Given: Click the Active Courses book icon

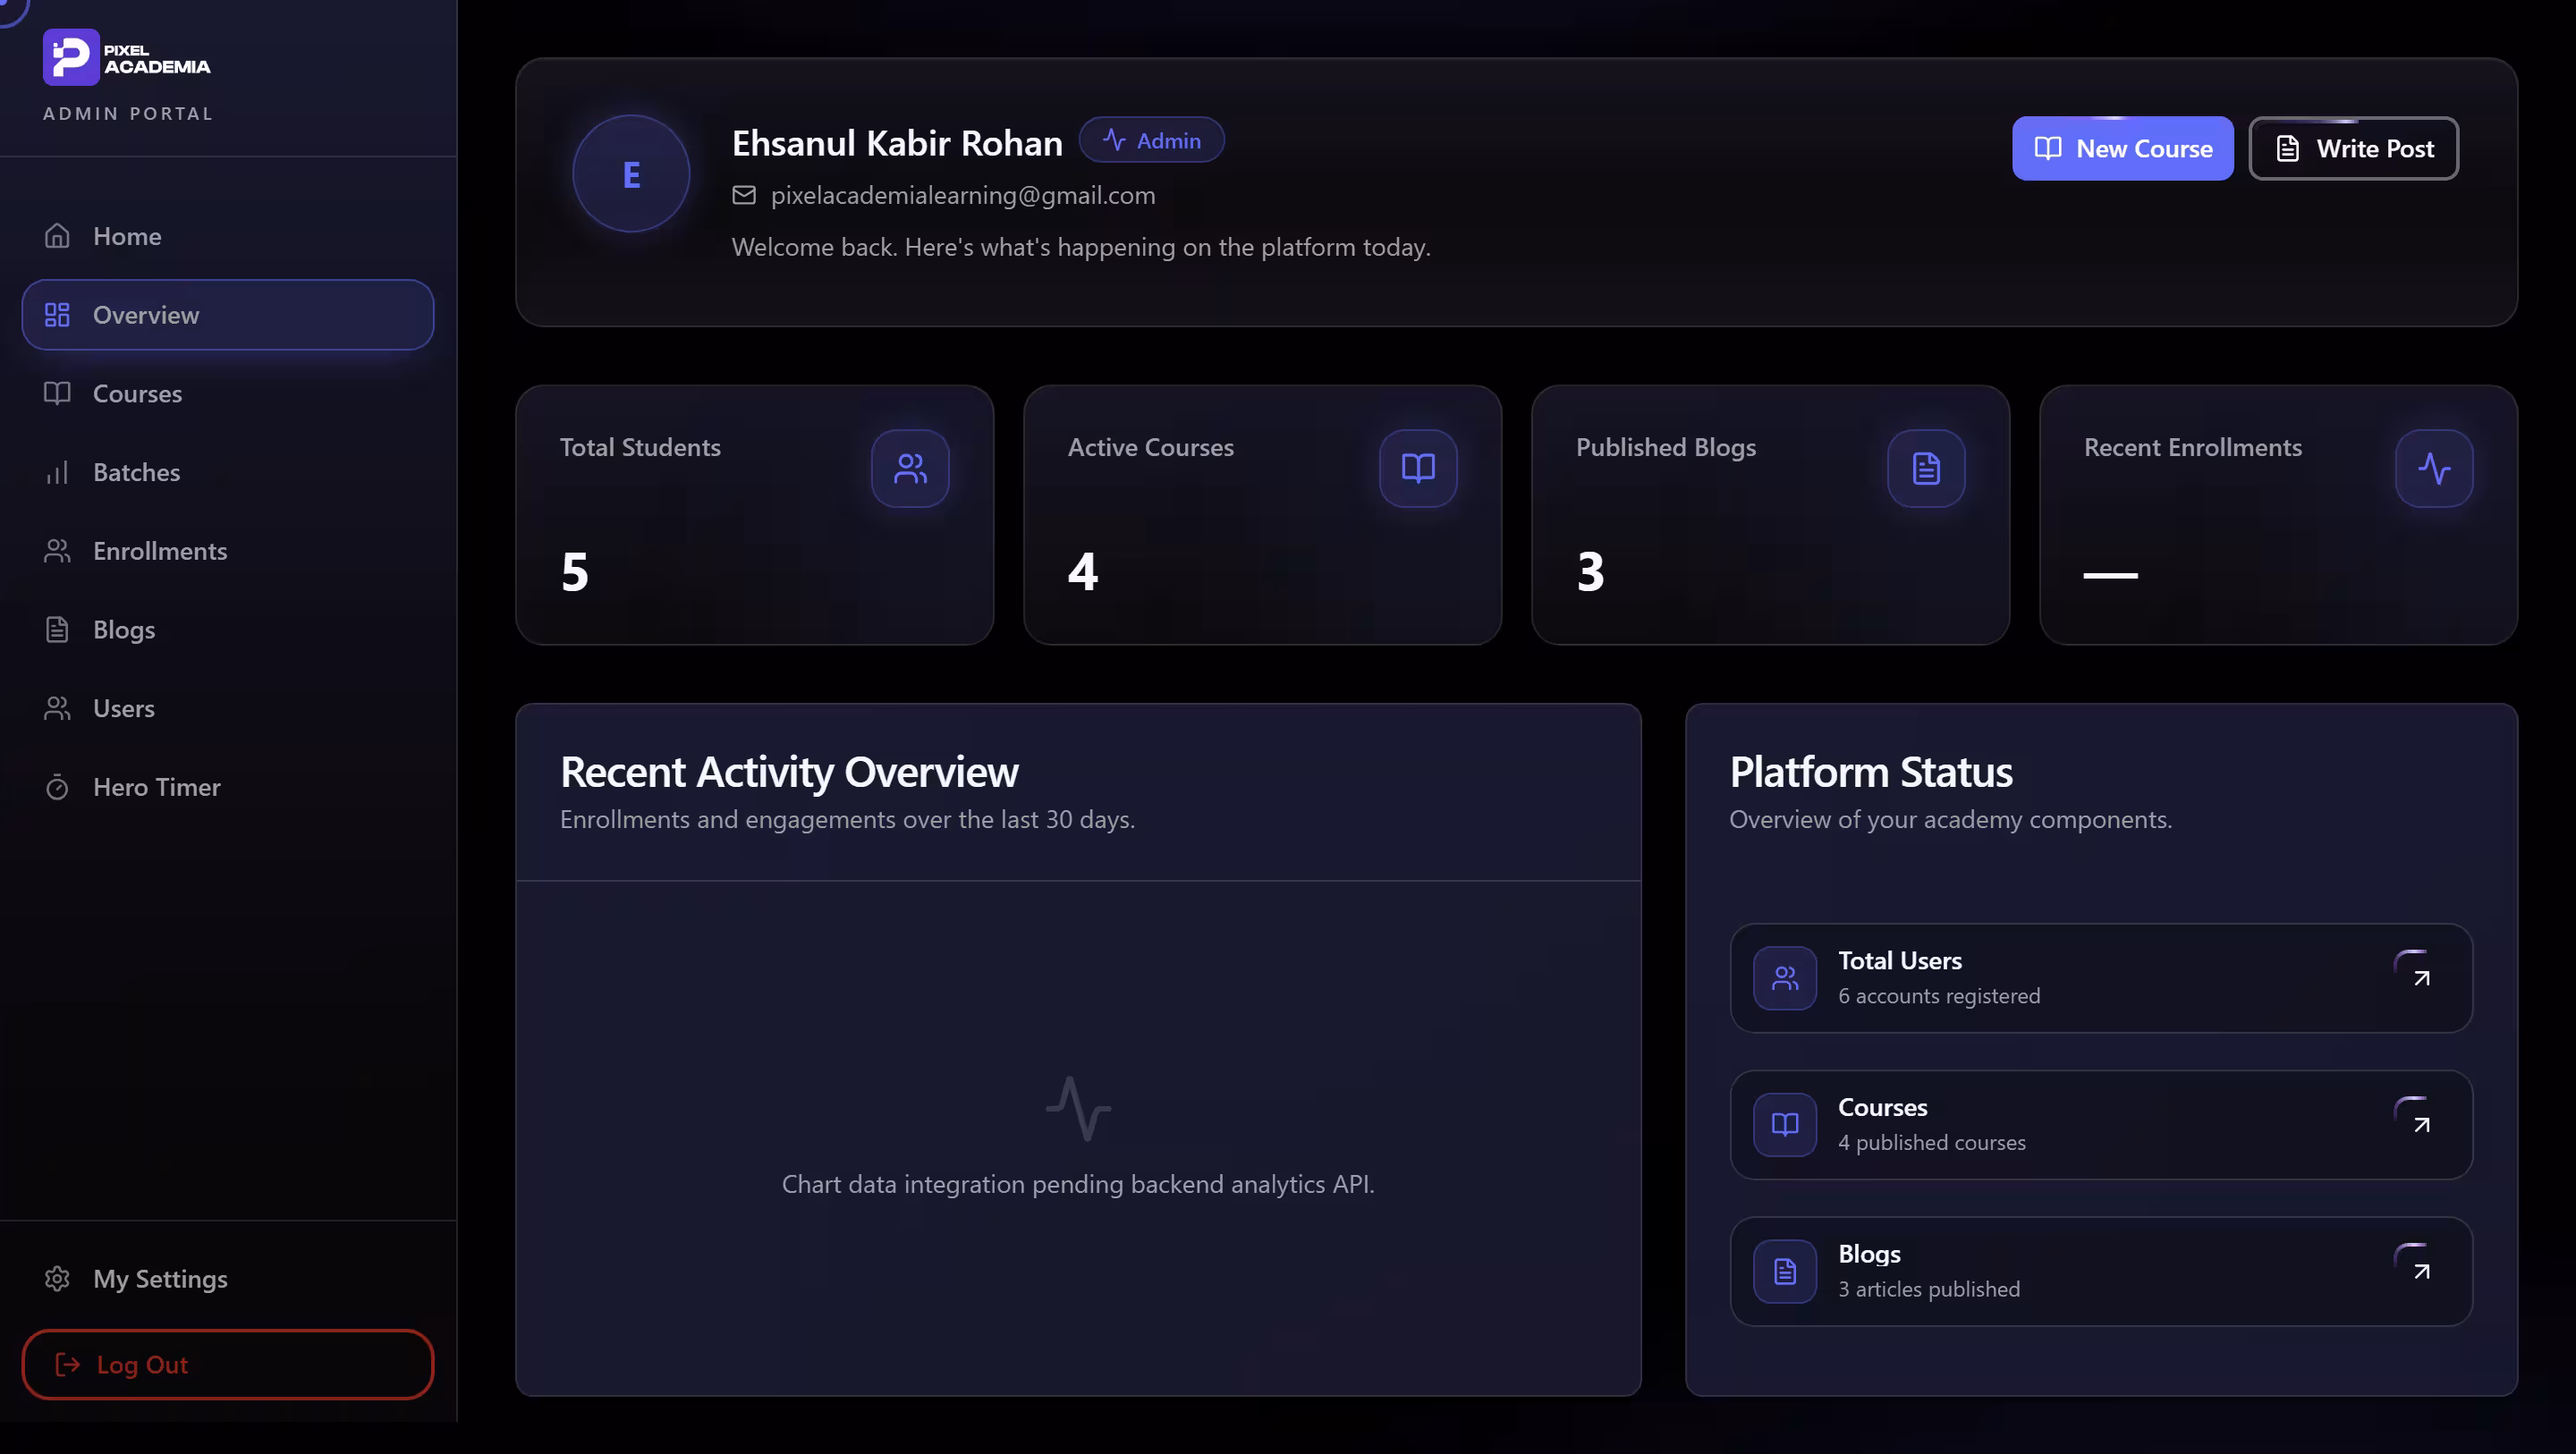Looking at the screenshot, I should pyautogui.click(x=1418, y=468).
